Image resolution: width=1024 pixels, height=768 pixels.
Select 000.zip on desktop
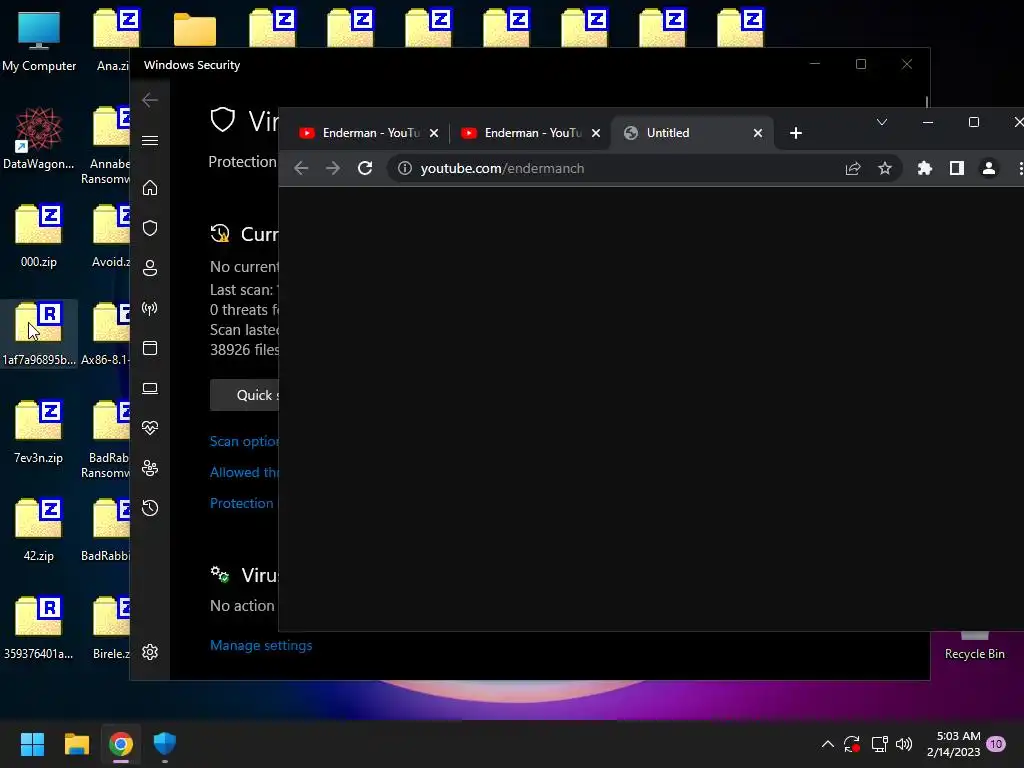point(39,236)
